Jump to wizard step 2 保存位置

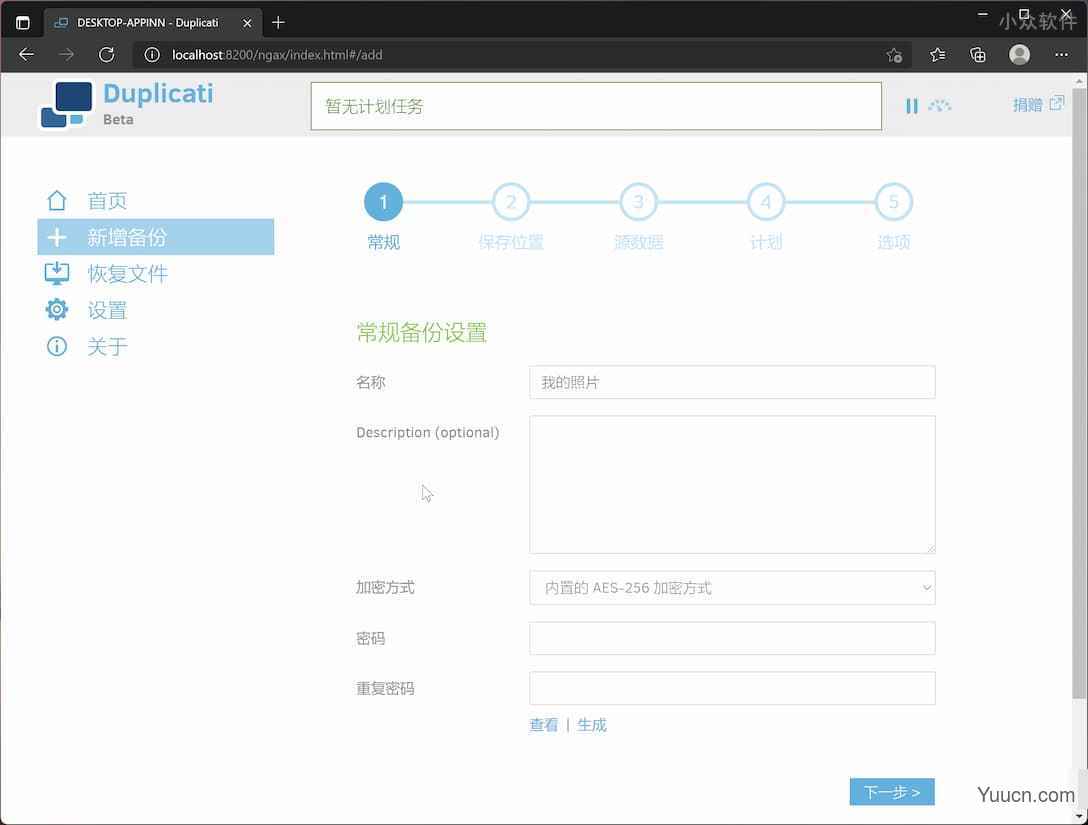click(x=511, y=202)
